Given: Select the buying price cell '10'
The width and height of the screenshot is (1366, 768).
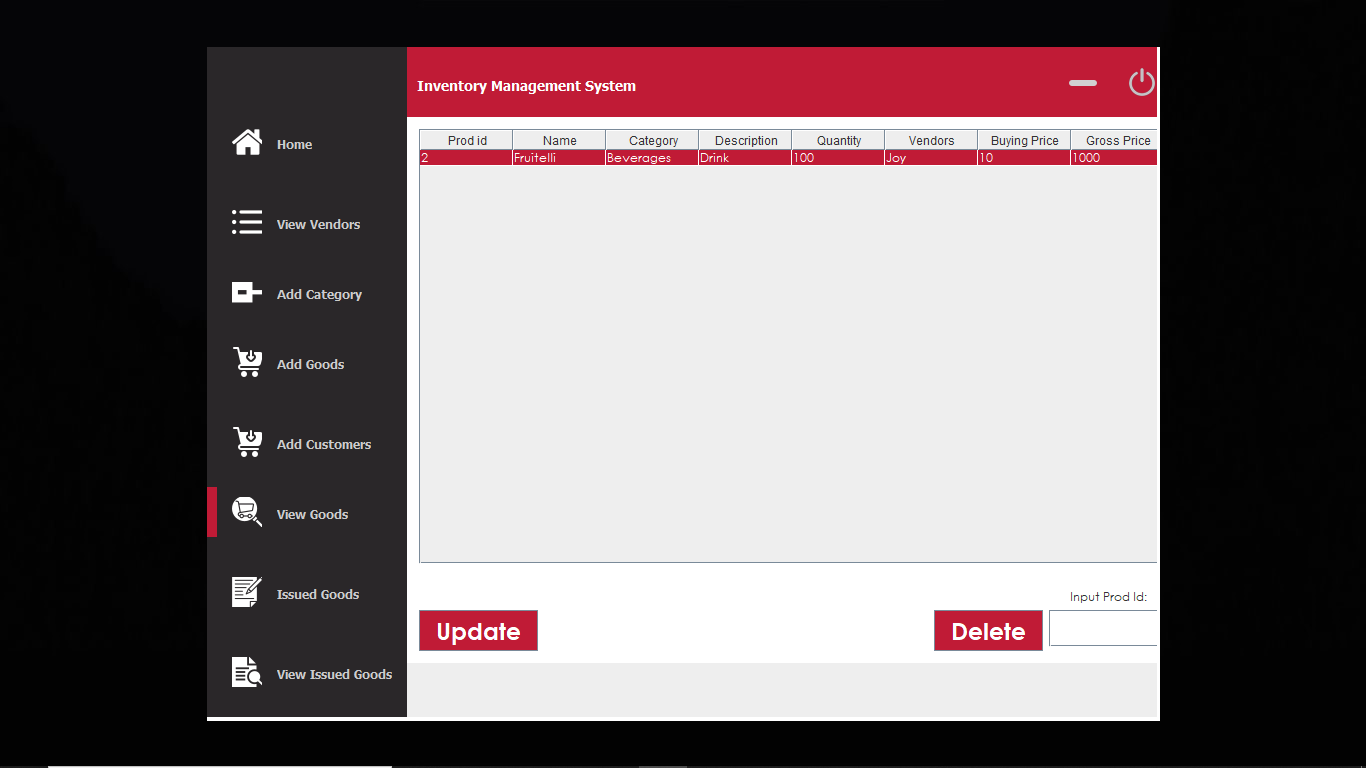Looking at the screenshot, I should tap(1024, 158).
